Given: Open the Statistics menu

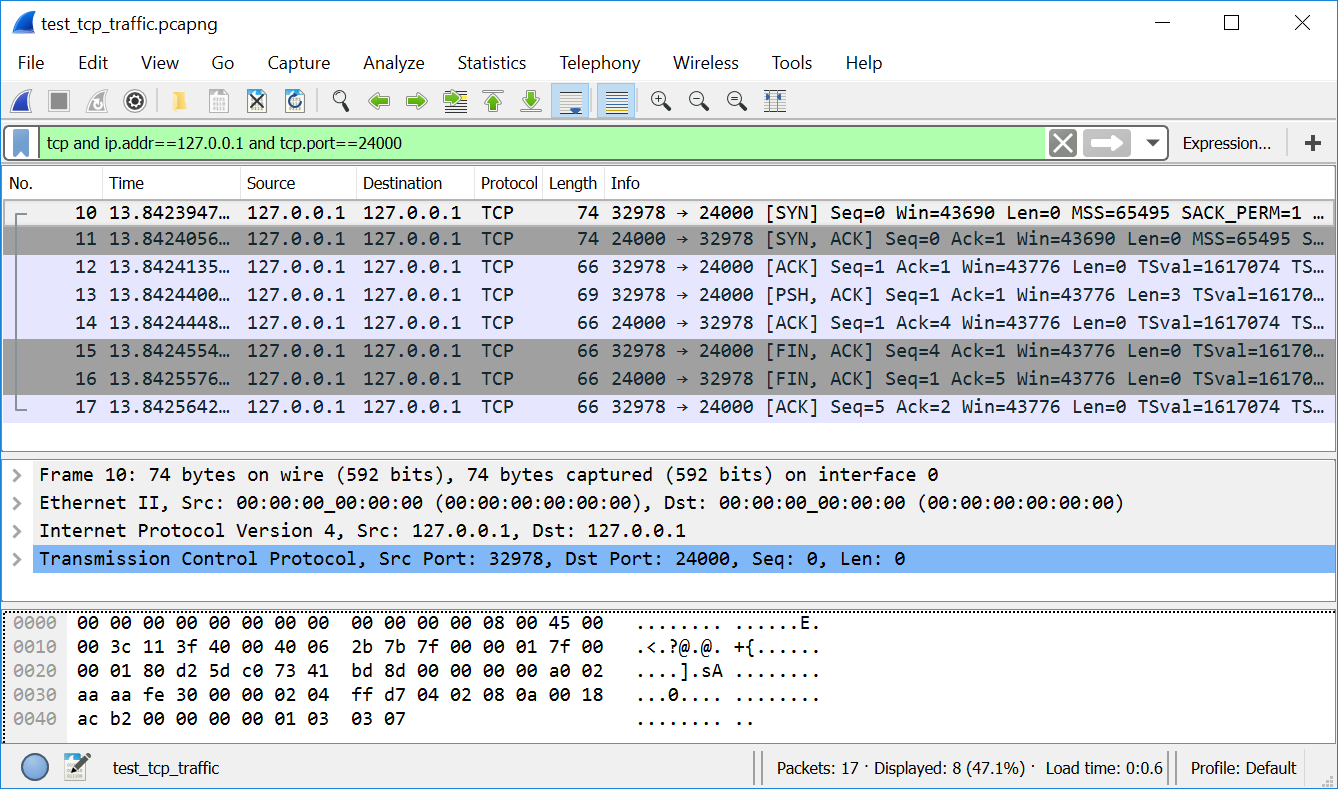Looking at the screenshot, I should [x=491, y=63].
